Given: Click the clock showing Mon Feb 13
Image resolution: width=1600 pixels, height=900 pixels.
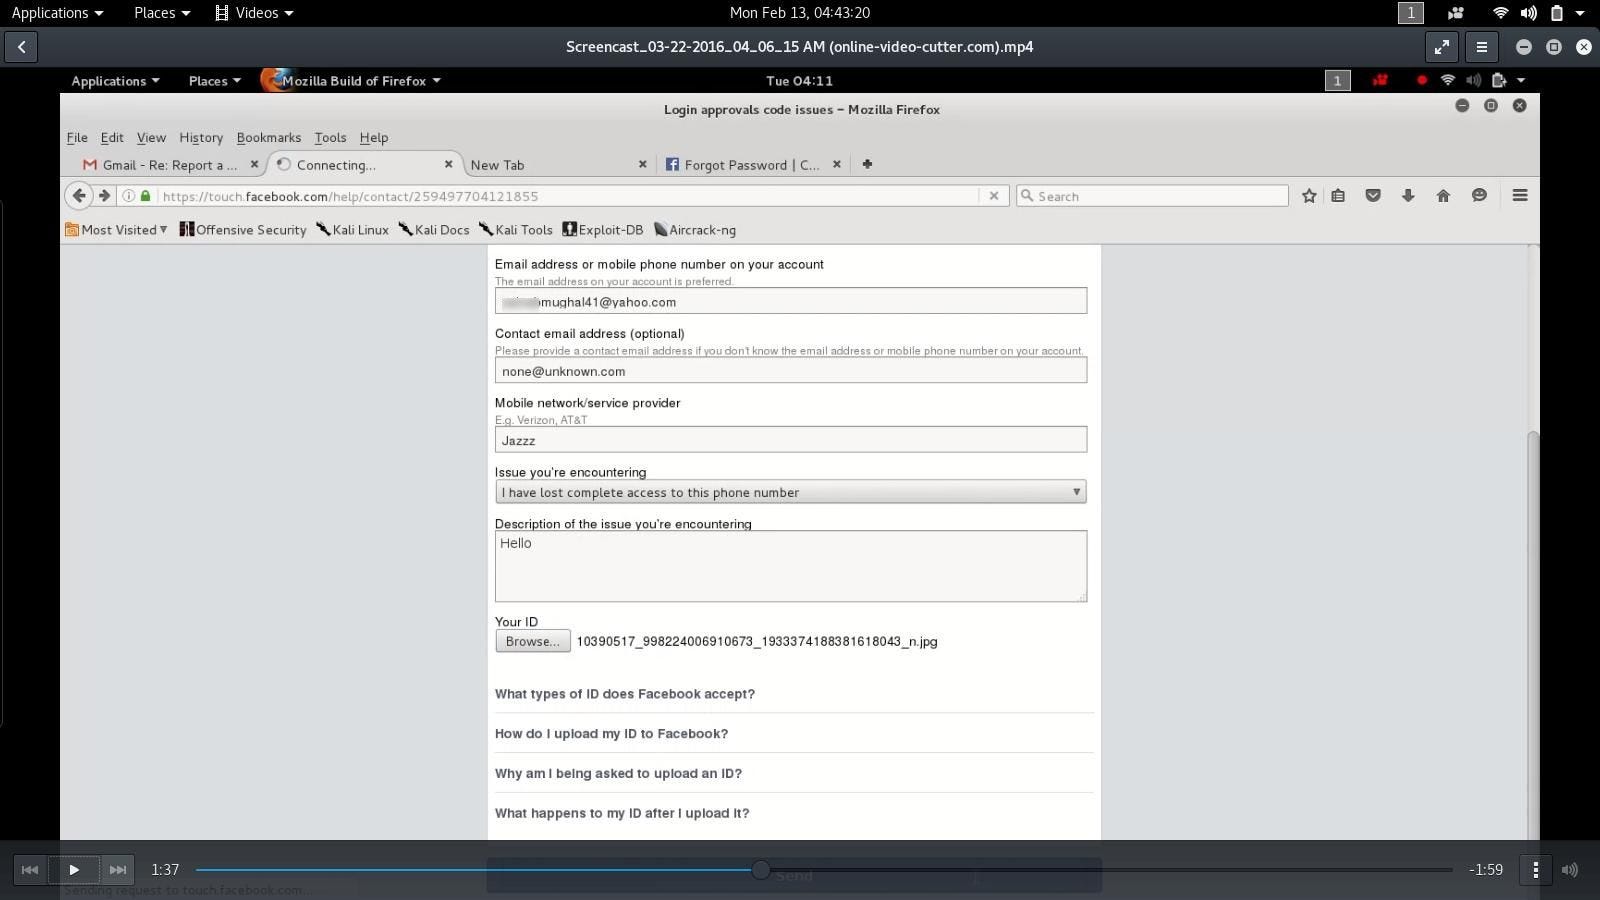Looking at the screenshot, I should point(800,13).
